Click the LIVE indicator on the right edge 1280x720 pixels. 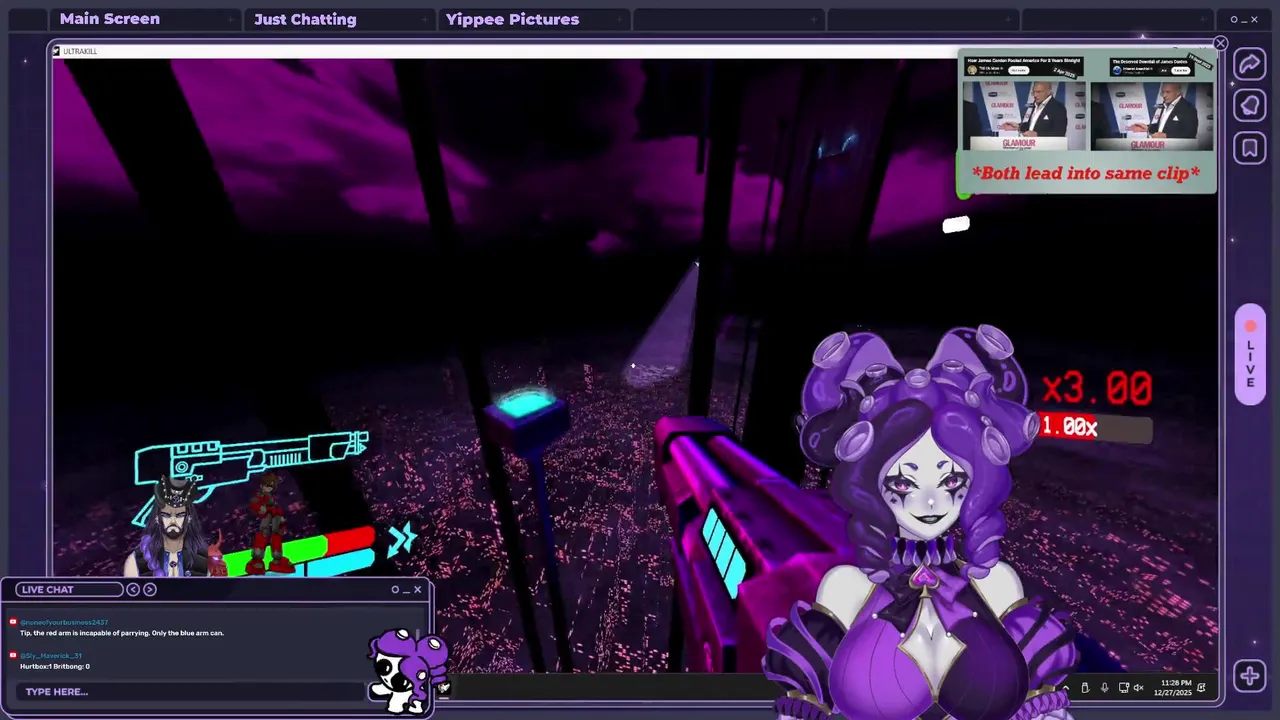tap(1250, 355)
